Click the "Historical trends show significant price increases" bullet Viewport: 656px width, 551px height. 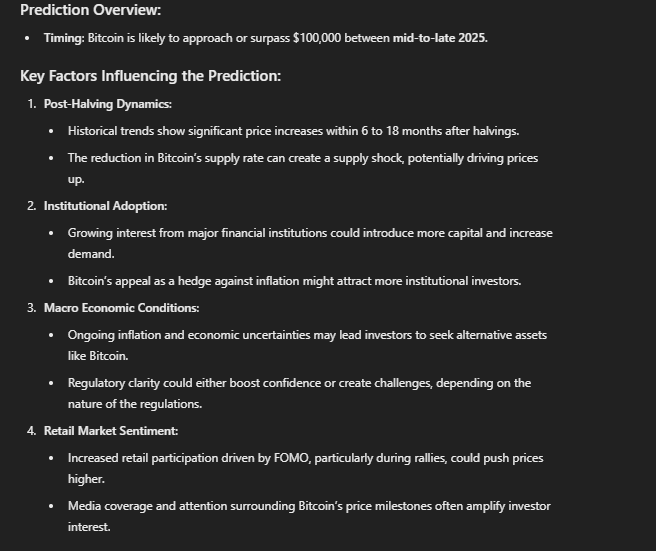pyautogui.click(x=293, y=131)
